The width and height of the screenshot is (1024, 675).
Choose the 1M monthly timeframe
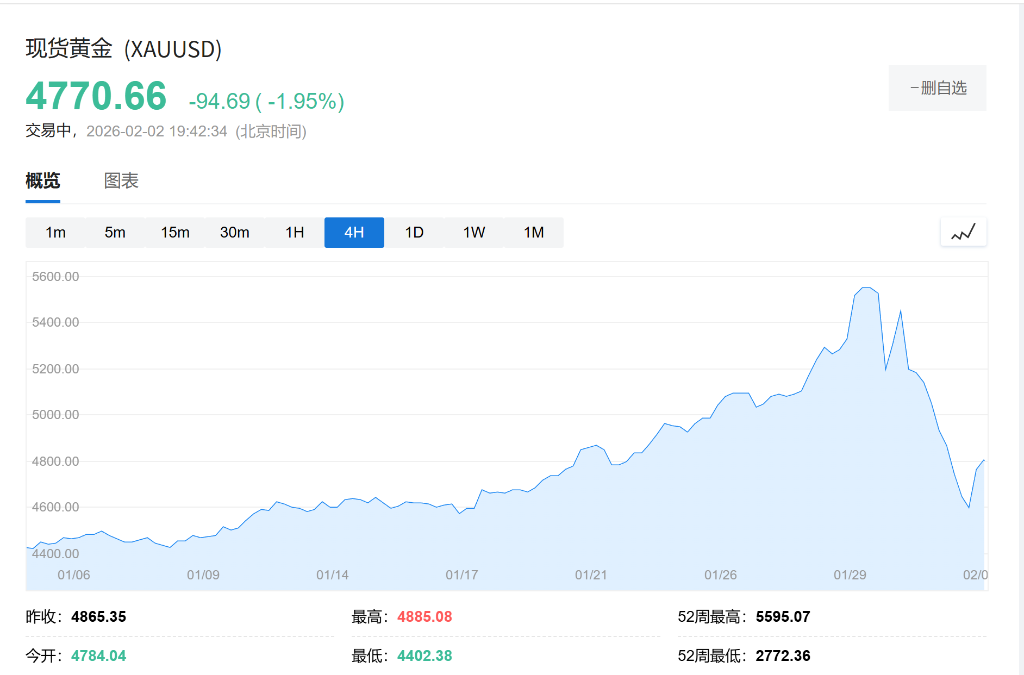click(x=534, y=232)
